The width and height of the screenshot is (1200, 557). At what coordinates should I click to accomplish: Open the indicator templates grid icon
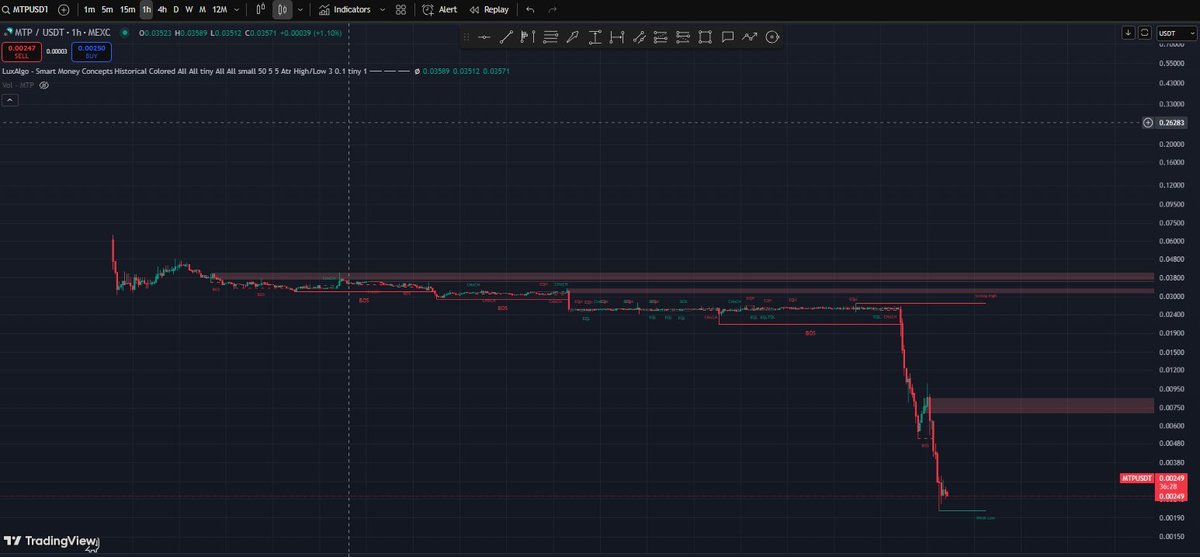pos(401,9)
